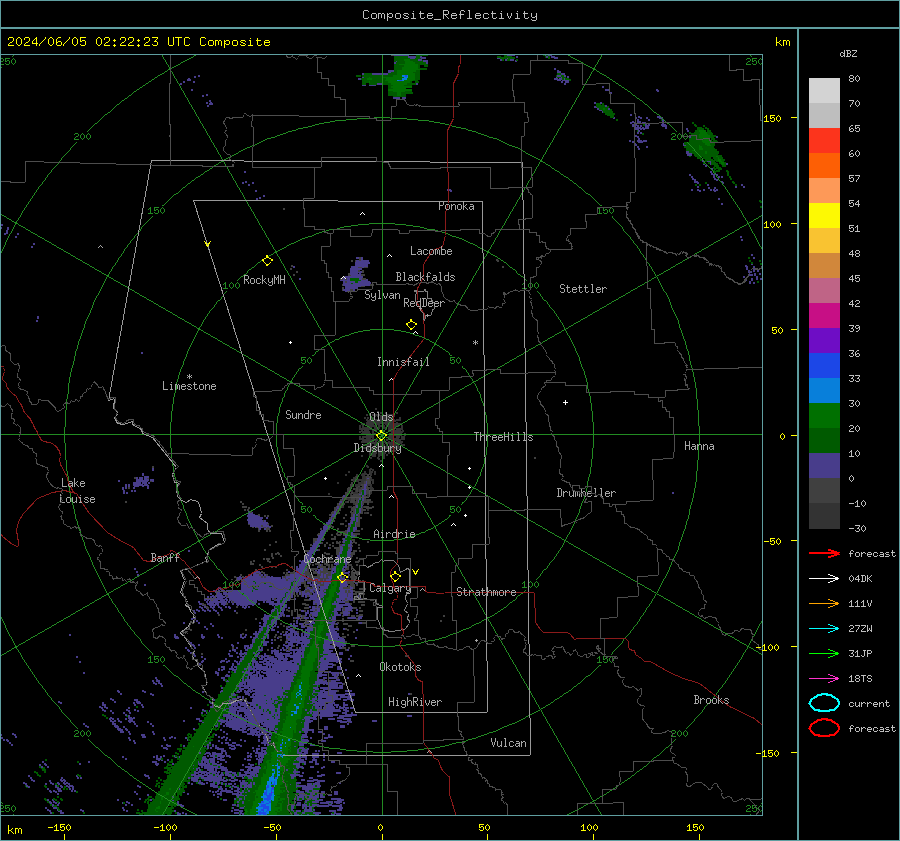Click the yellow diamond marker near Cochrane
900x841 pixels.
tap(343, 577)
